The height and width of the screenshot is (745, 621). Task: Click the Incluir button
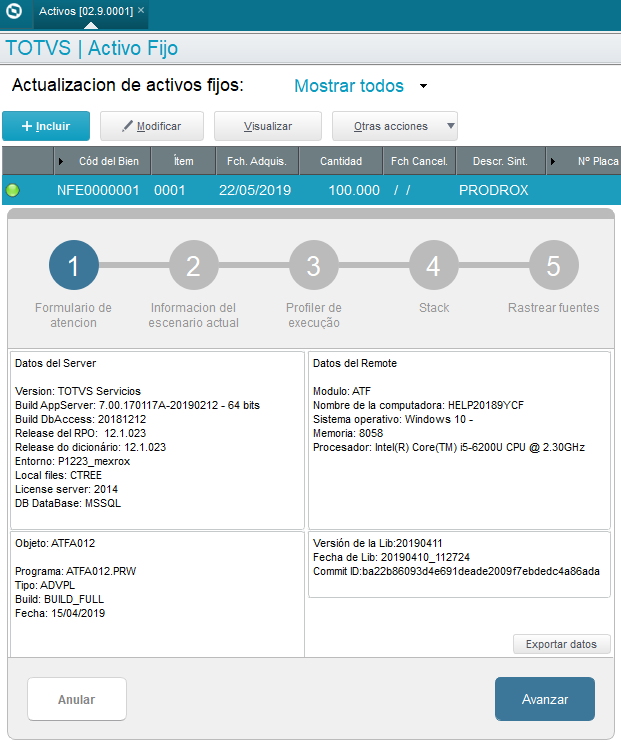pos(46,126)
